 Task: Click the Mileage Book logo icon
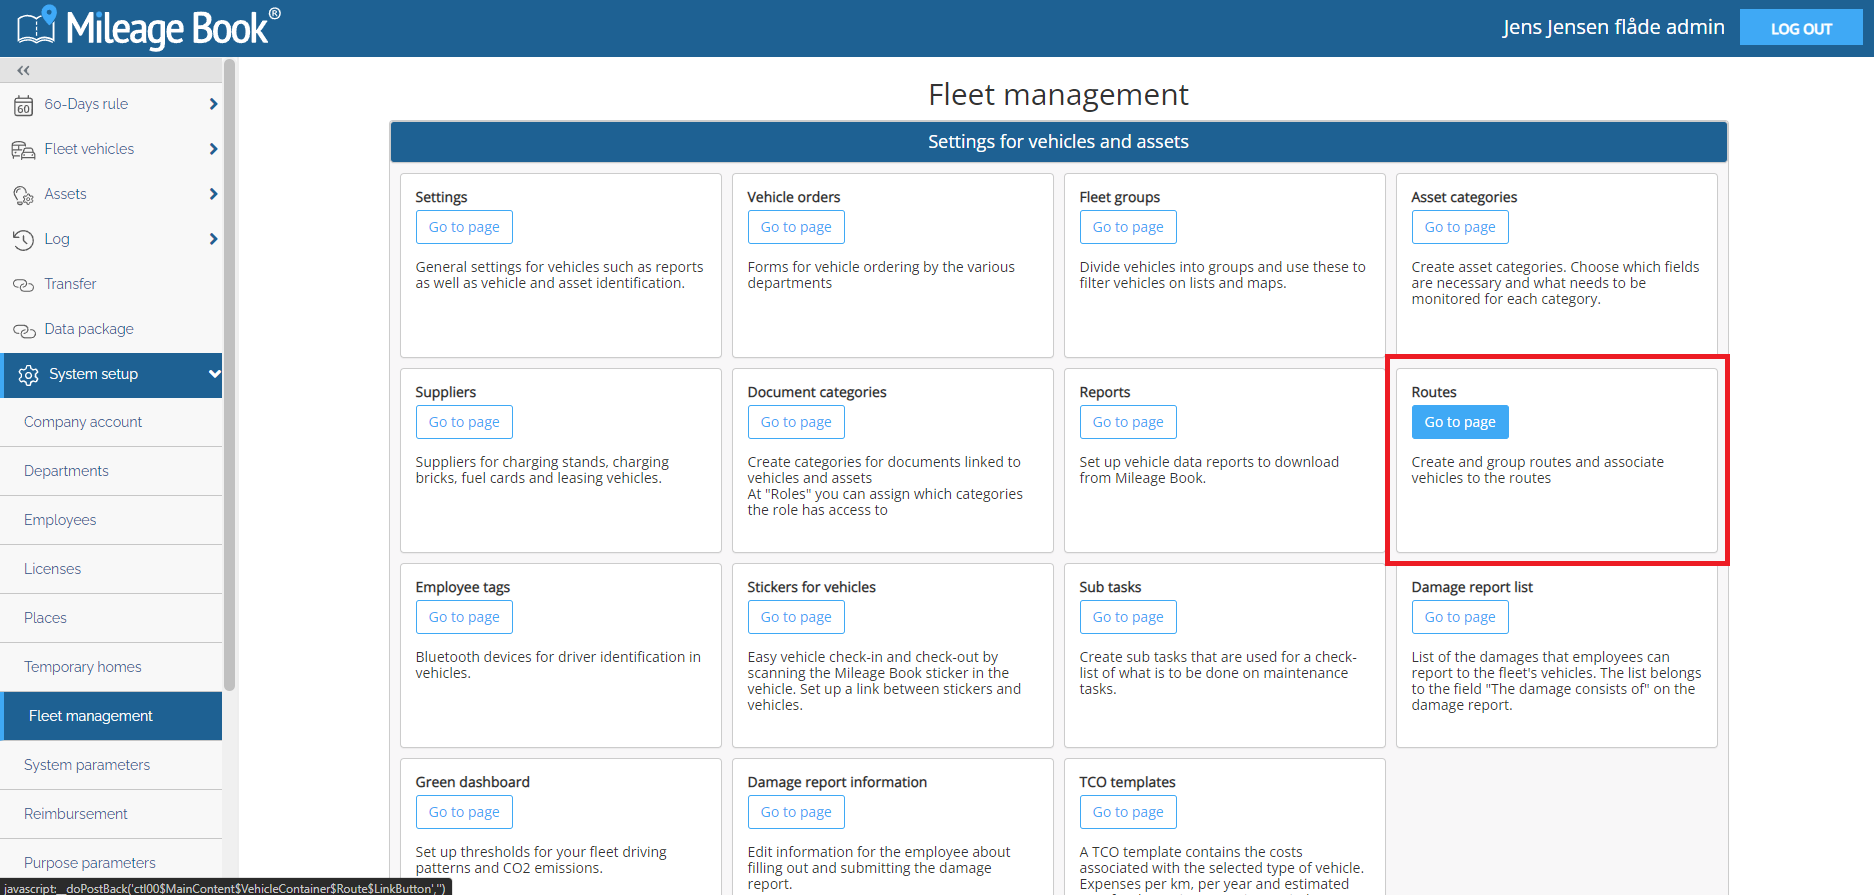click(37, 26)
